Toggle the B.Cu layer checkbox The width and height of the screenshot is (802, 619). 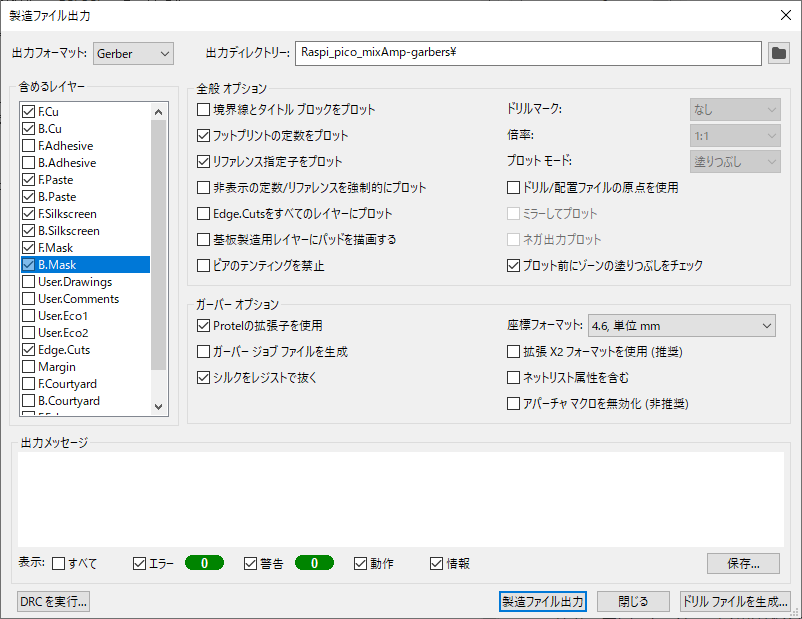point(29,128)
